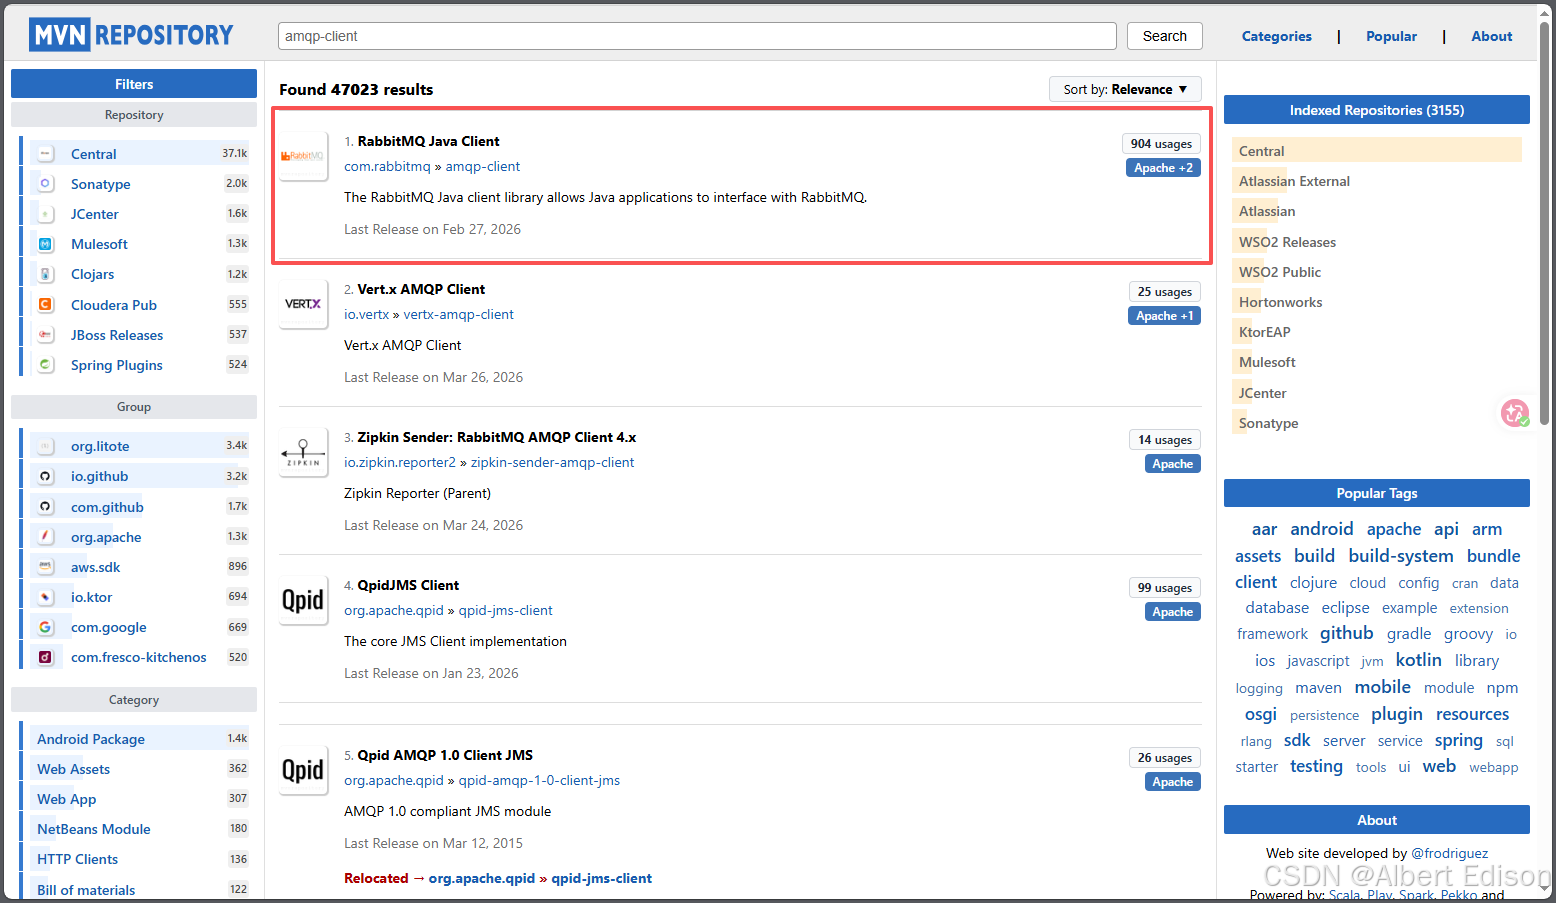Image resolution: width=1556 pixels, height=903 pixels.
Task: Open the Sort by Relevance dropdown
Action: coord(1125,89)
